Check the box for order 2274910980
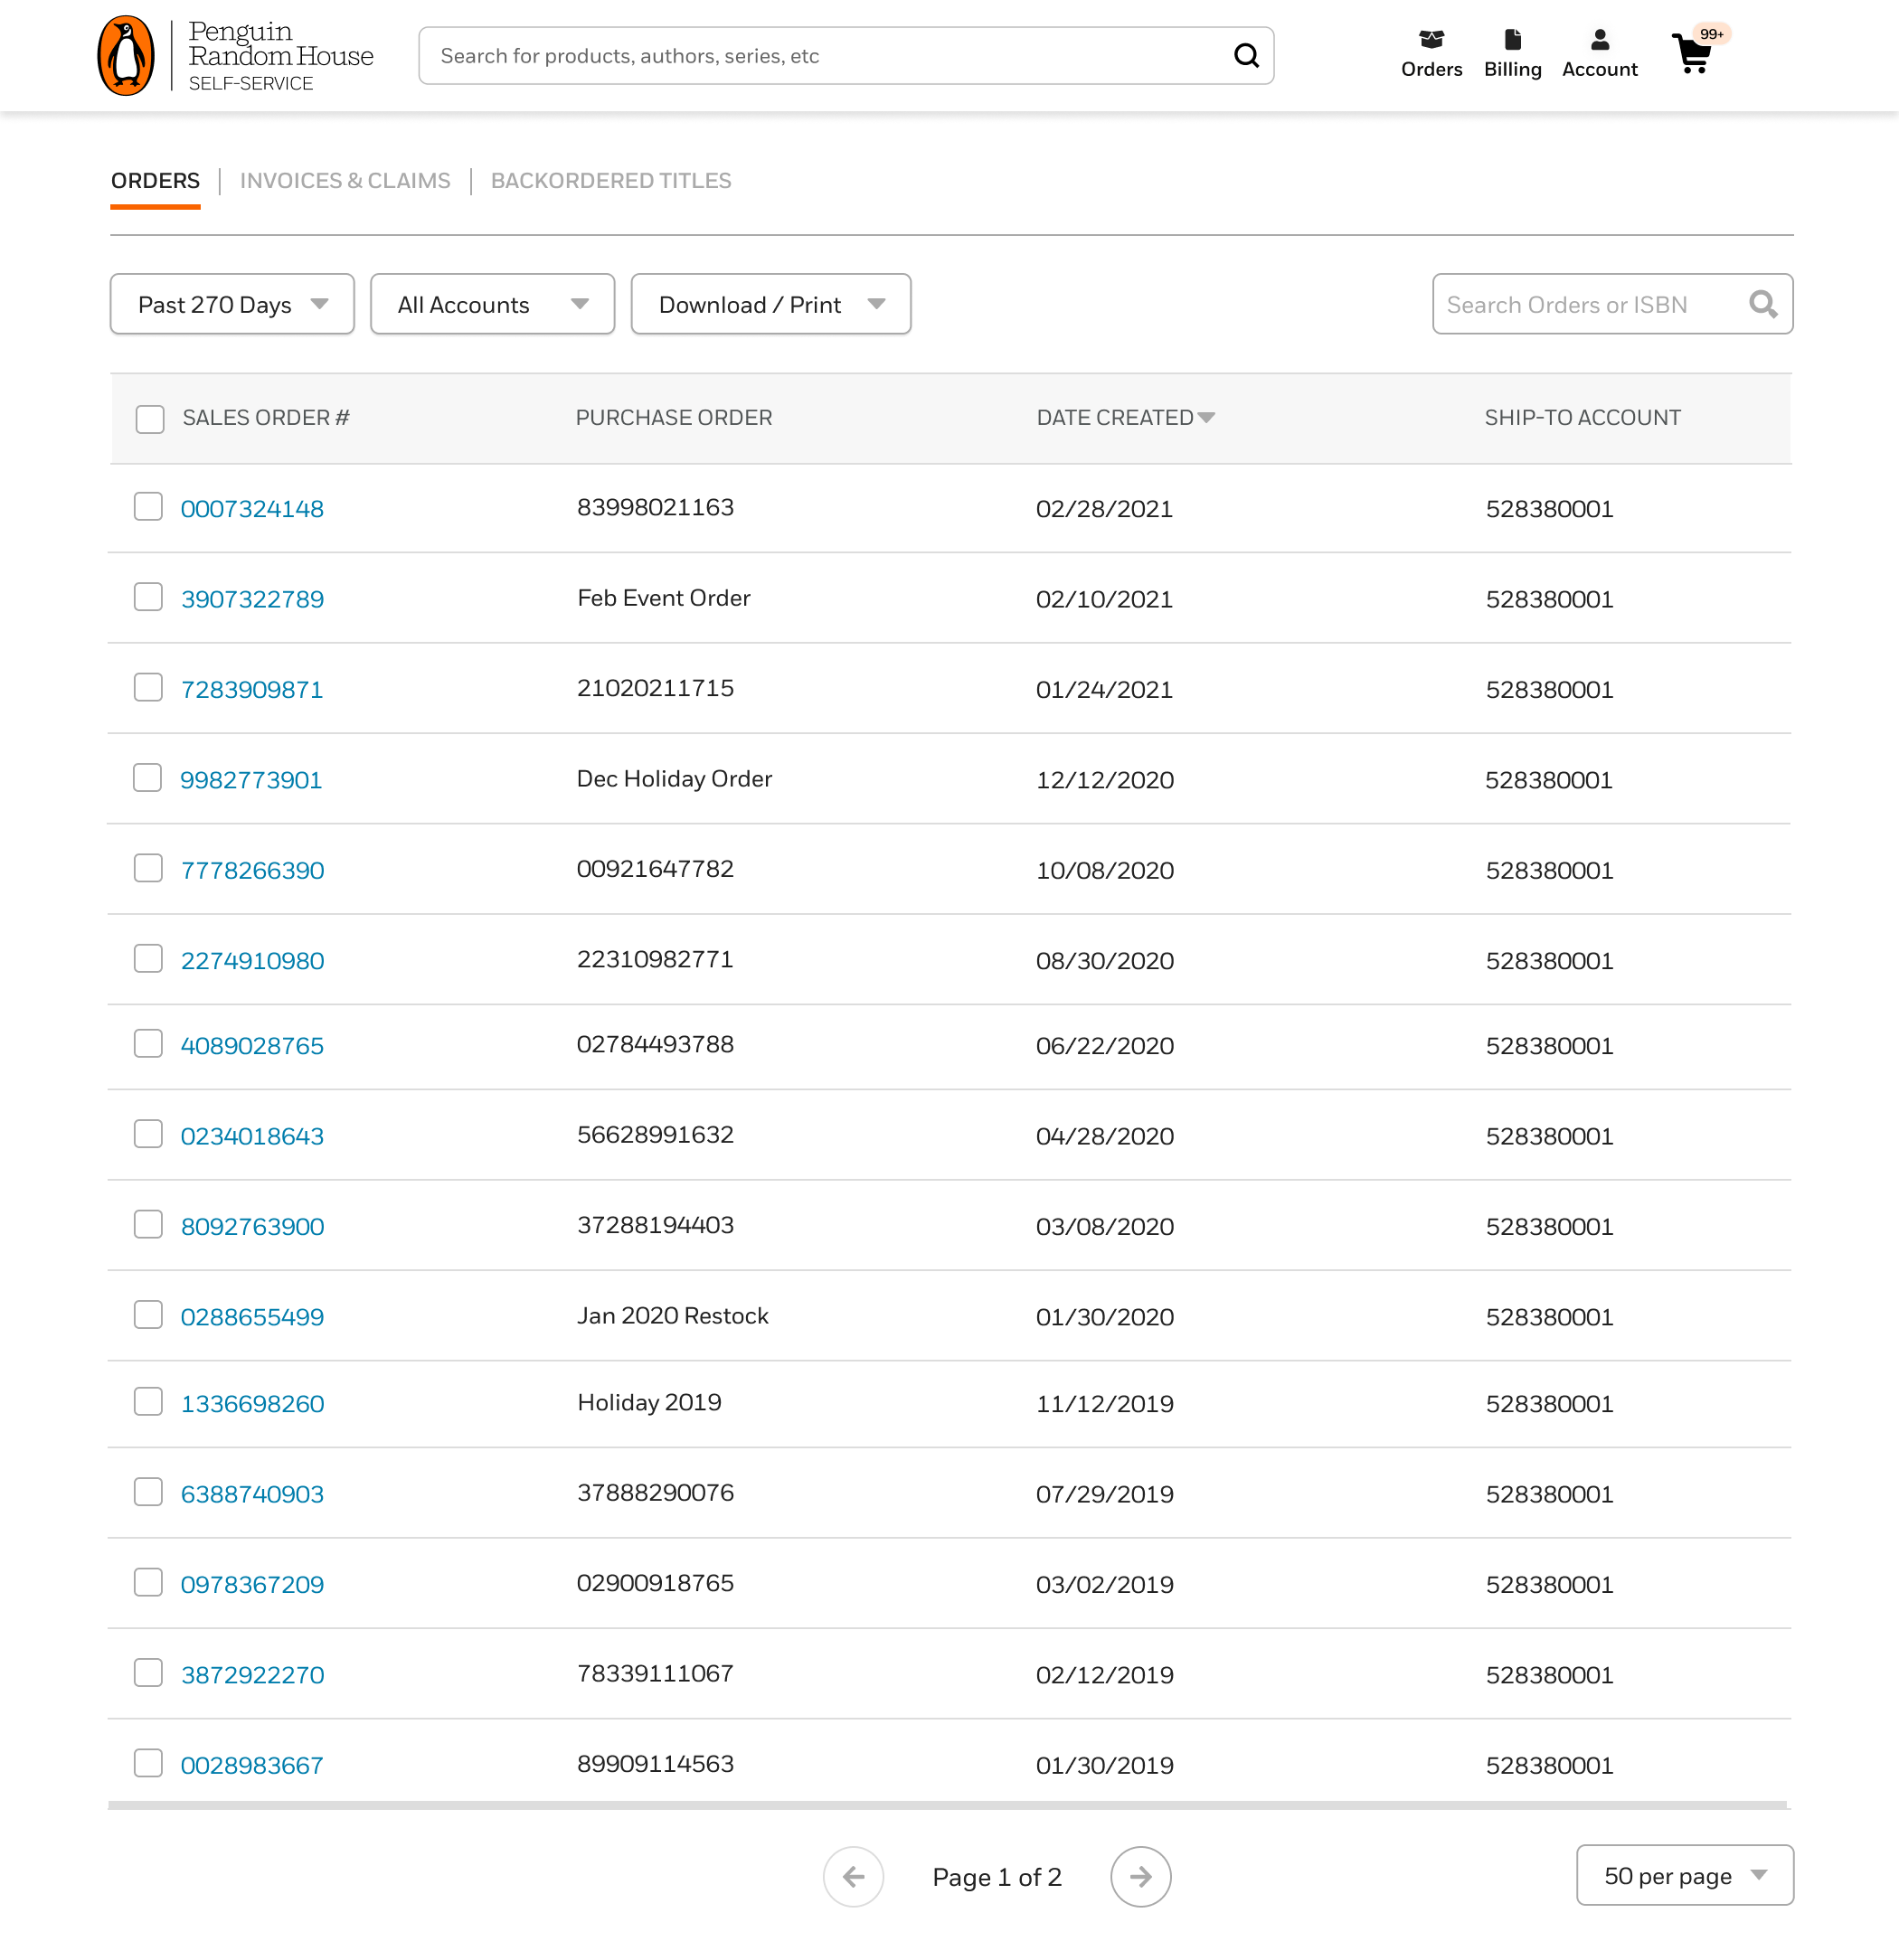Viewport: 1899px width, 1960px height. click(148, 959)
